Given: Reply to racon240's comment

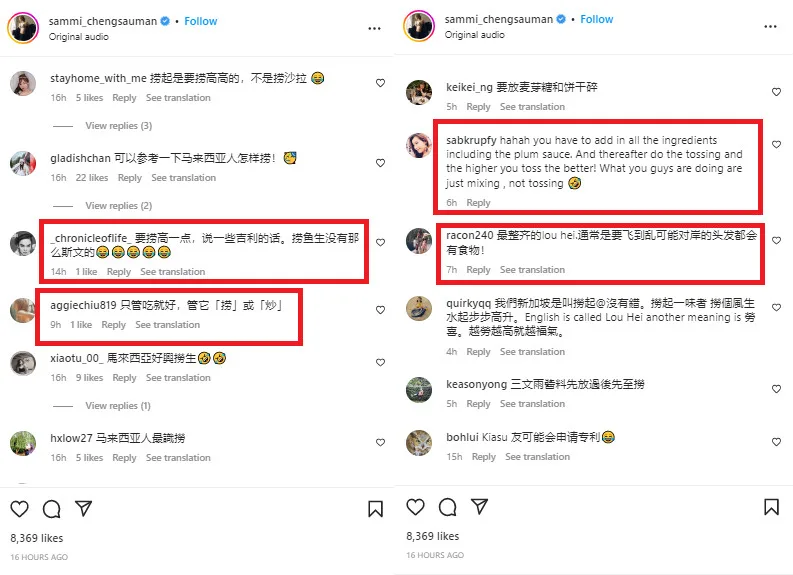Looking at the screenshot, I should [478, 270].
